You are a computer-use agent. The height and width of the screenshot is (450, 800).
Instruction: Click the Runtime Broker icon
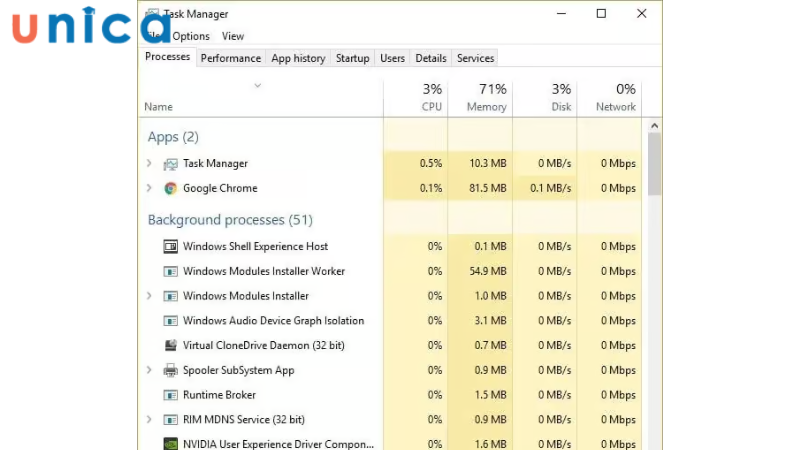[x=170, y=395]
